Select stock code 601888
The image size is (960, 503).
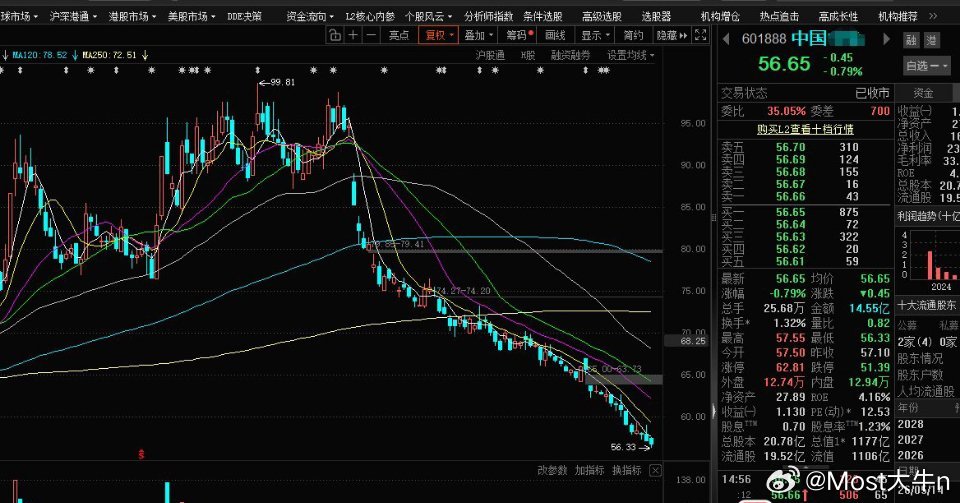point(763,39)
